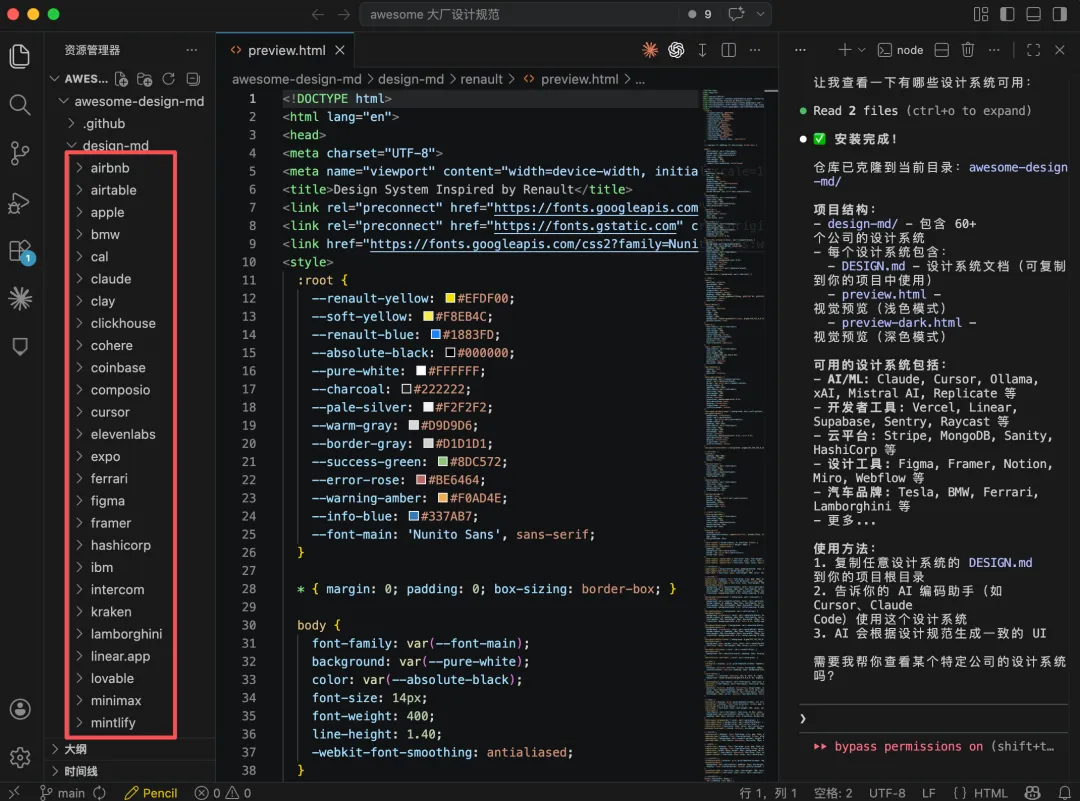1080x801 pixels.
Task: Split the editor to the right
Action: pos(729,50)
